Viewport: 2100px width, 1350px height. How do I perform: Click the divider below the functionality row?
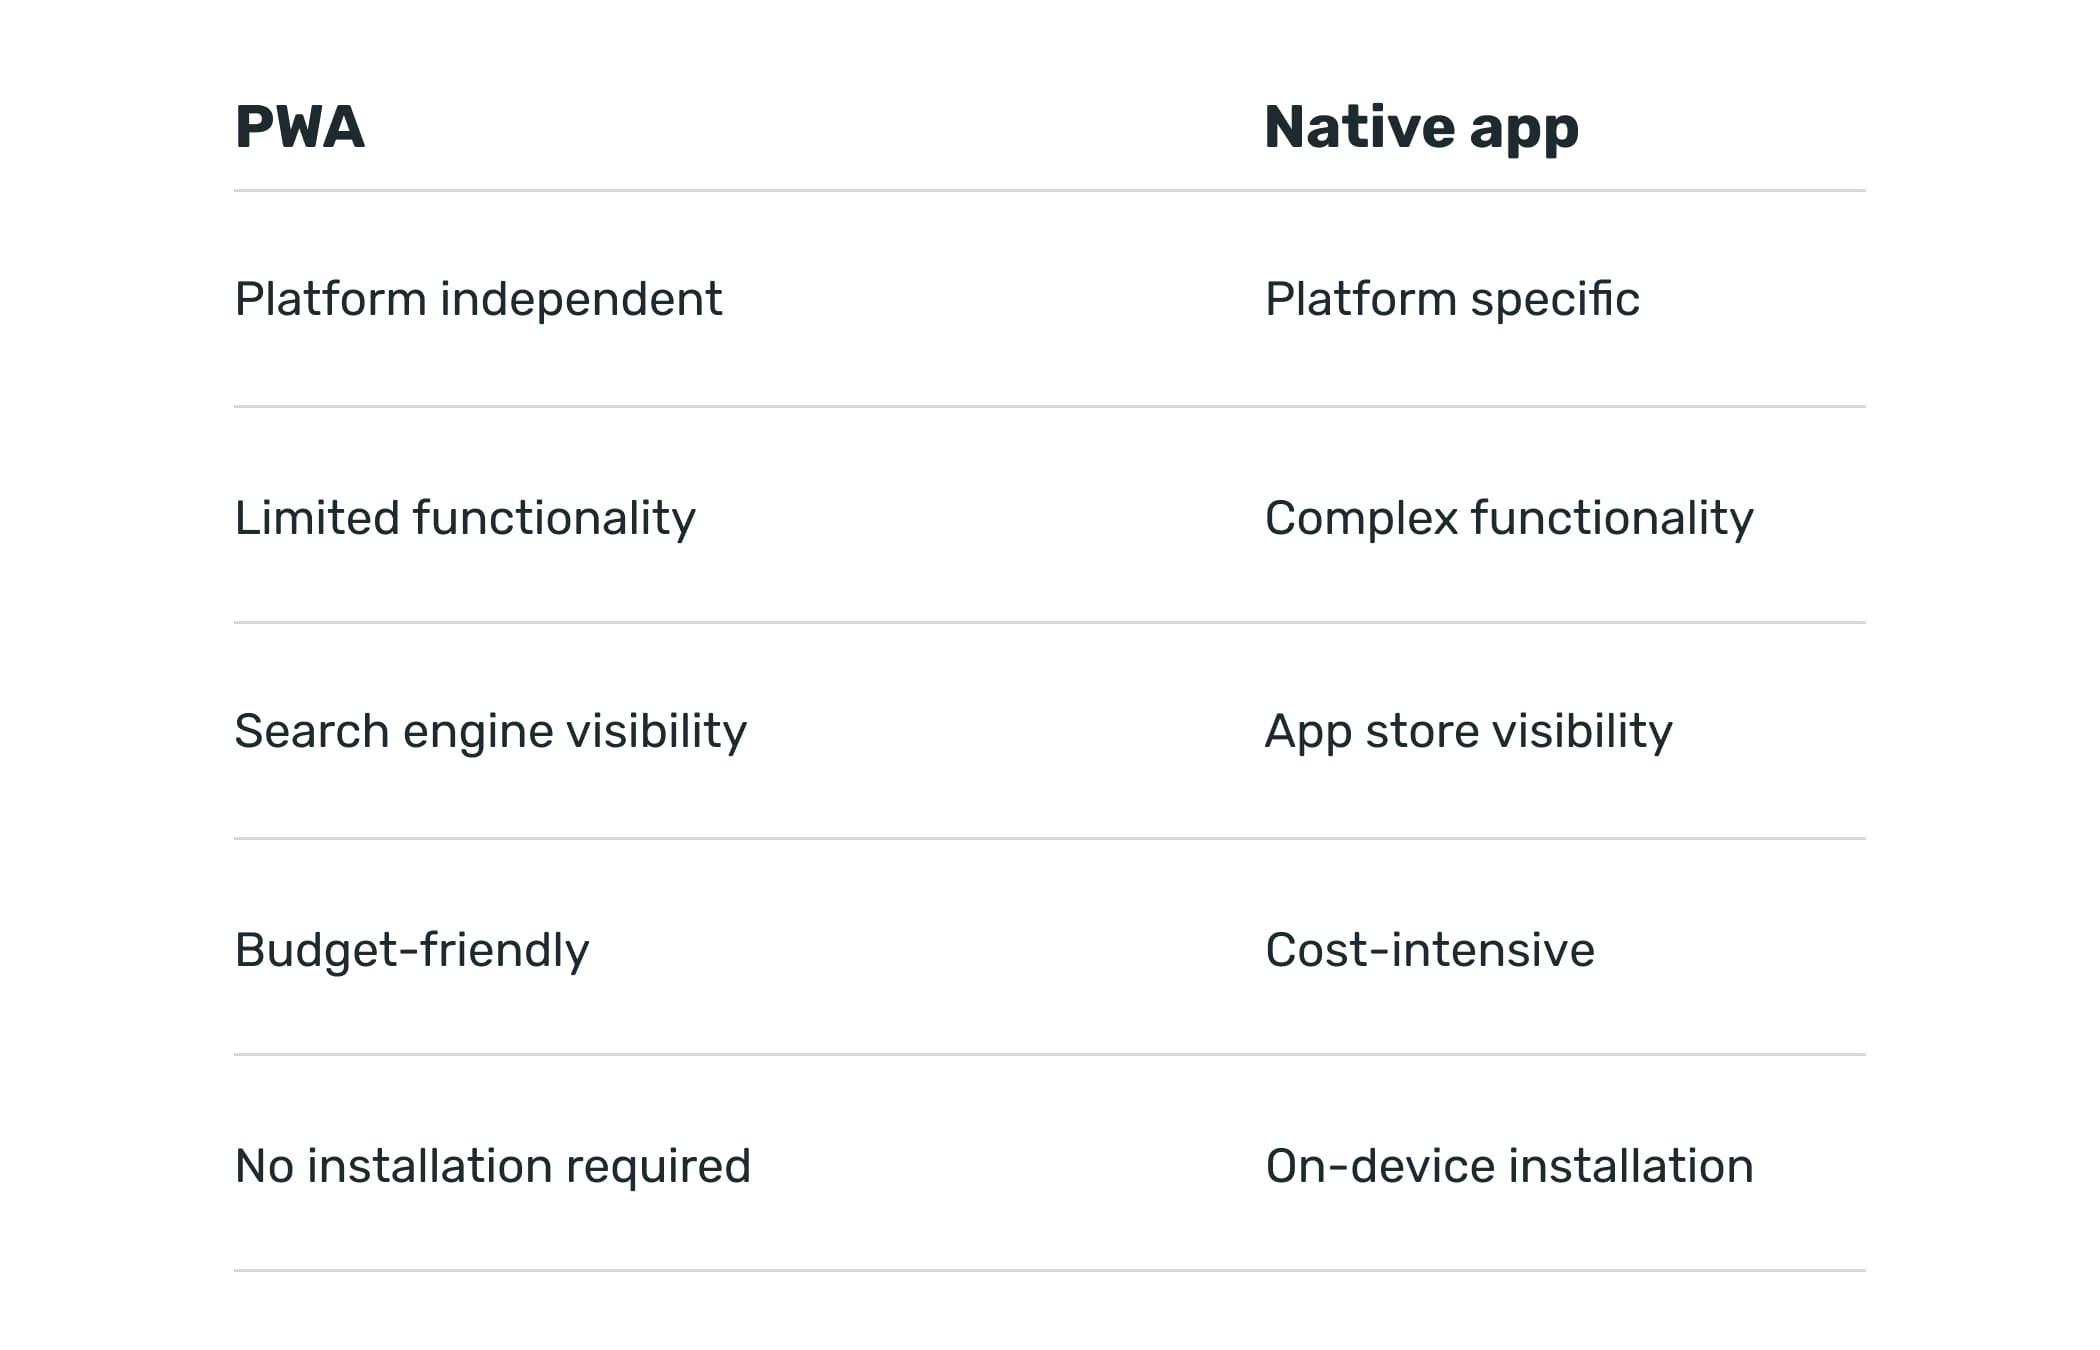tap(1050, 622)
